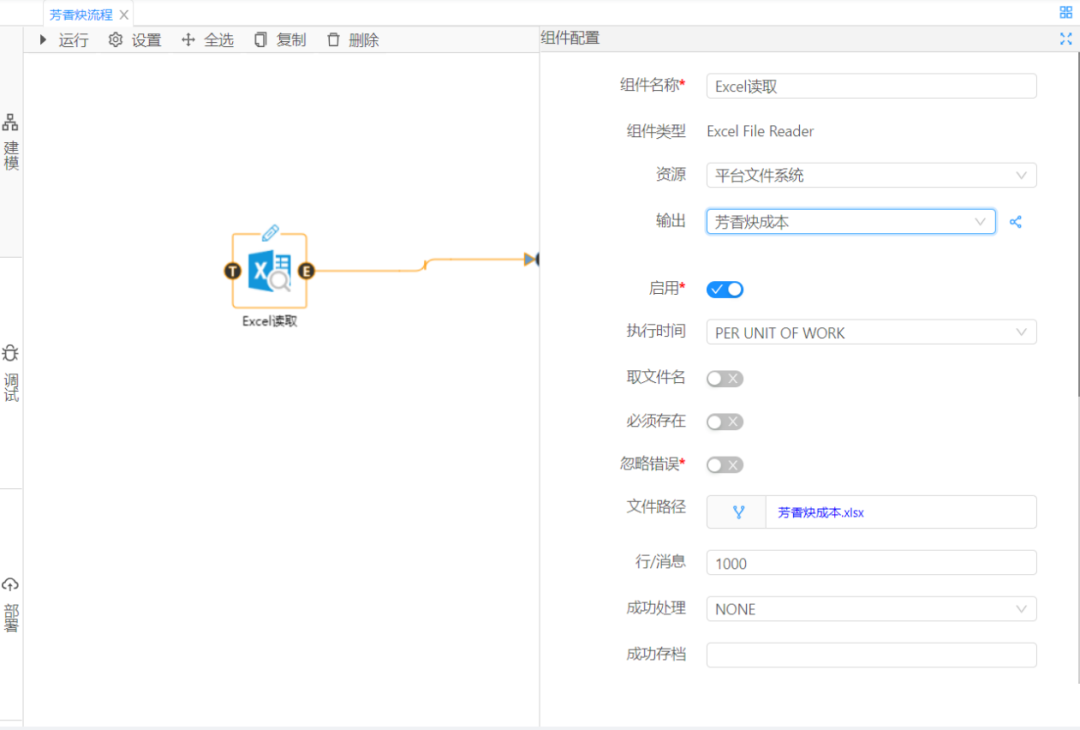Click the branch icon in 文件路径 field
Screen dimensions: 1080x730
(738, 512)
